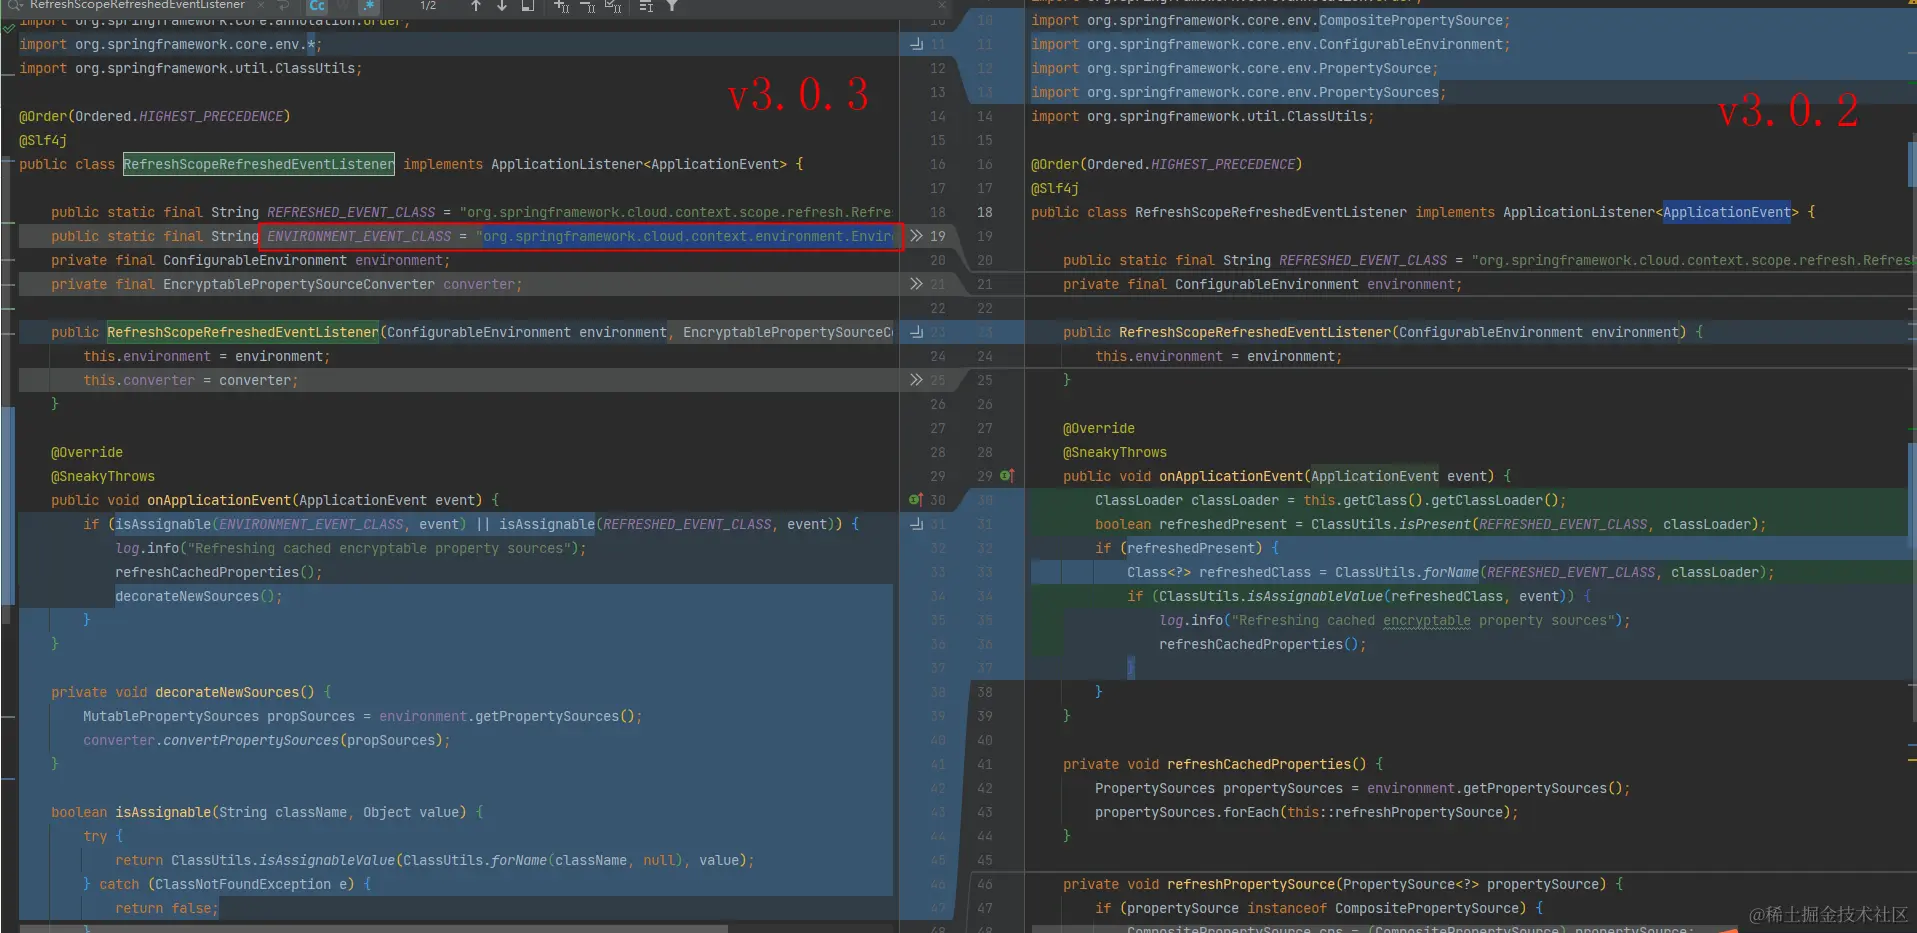The height and width of the screenshot is (933, 1917).
Task: Click the find bar search field
Action: pos(137,5)
